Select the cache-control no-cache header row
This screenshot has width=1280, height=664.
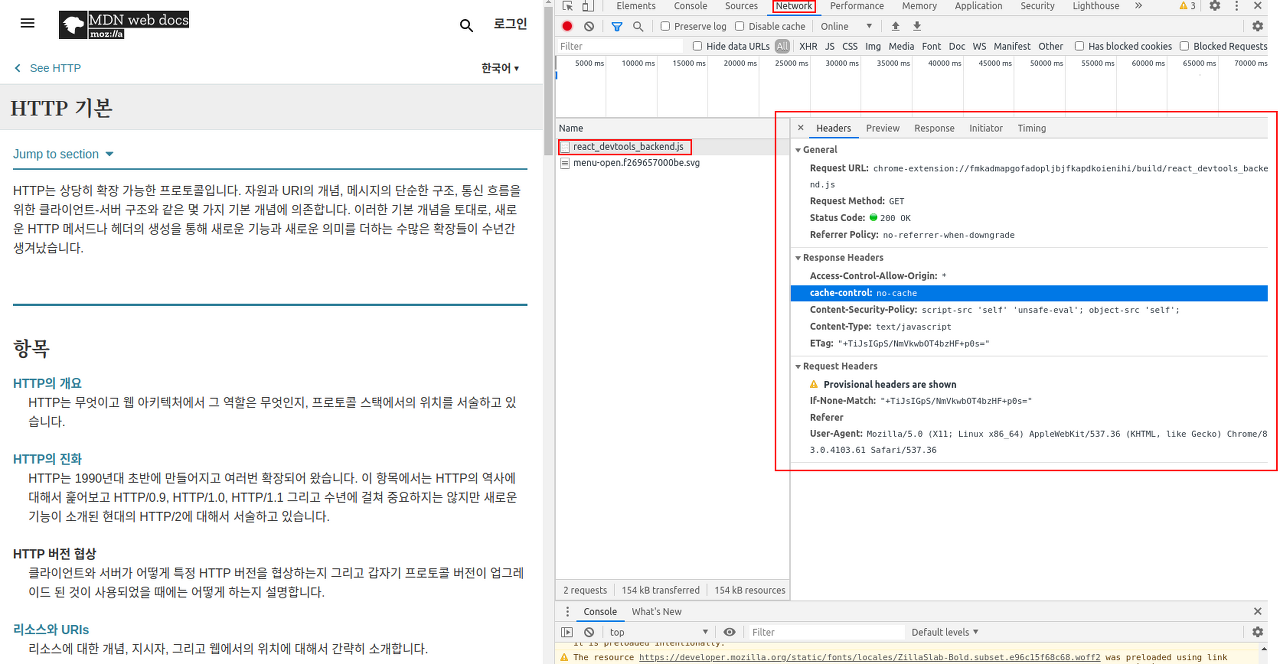[x=1029, y=293]
